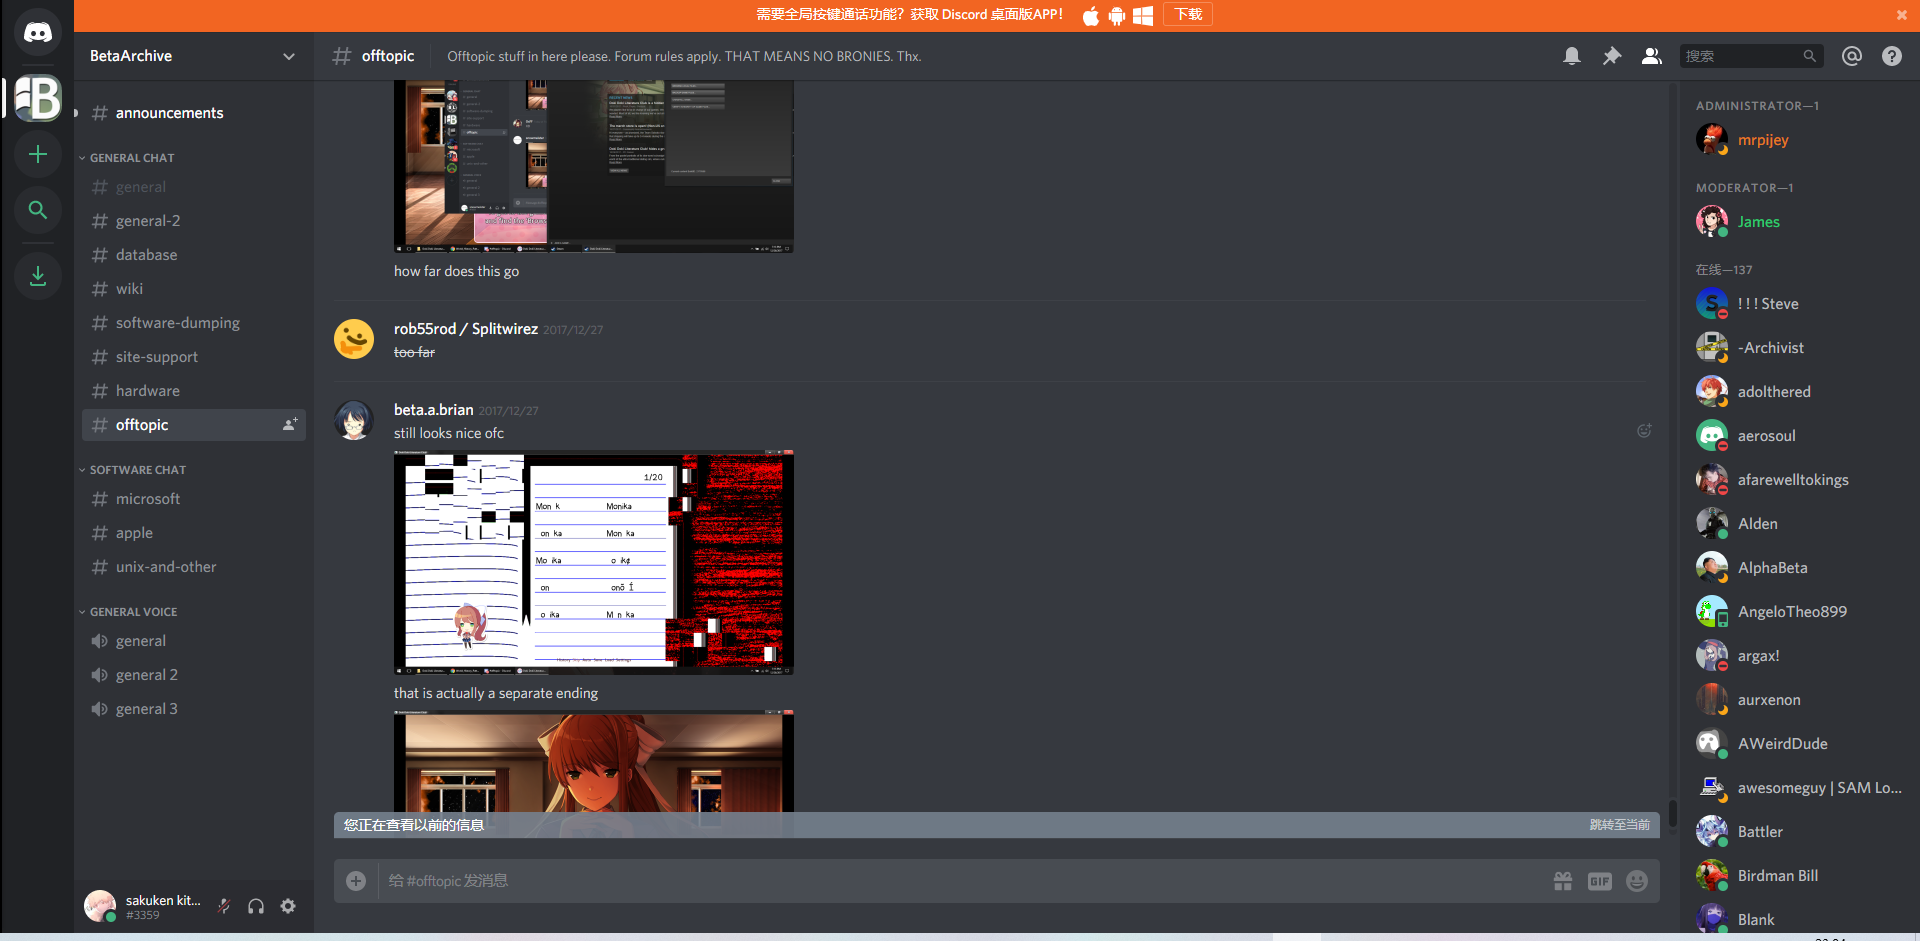Click the attach file plus button
The image size is (1920, 941).
[356, 881]
